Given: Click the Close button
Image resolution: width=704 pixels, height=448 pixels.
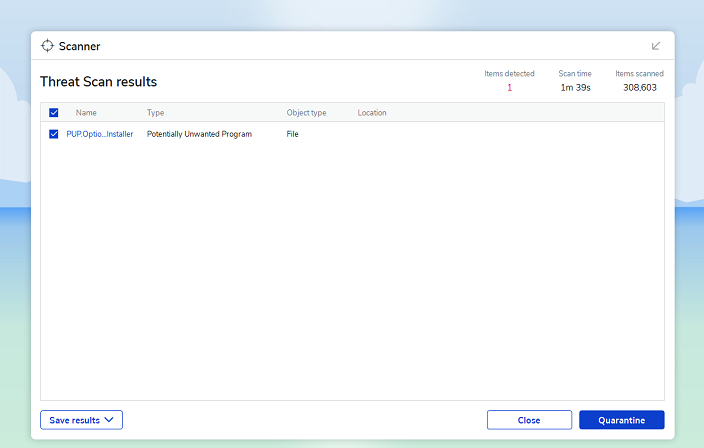Looking at the screenshot, I should click(x=529, y=420).
